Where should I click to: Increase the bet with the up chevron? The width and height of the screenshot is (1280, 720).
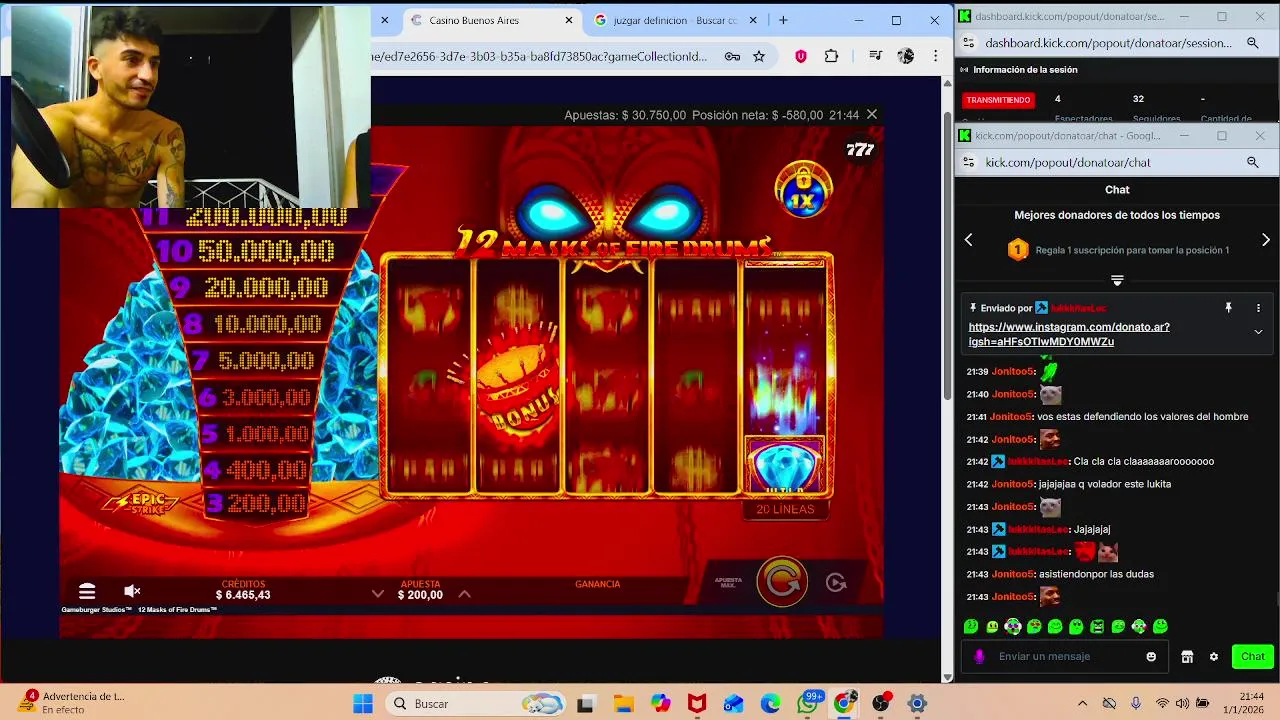pos(464,593)
